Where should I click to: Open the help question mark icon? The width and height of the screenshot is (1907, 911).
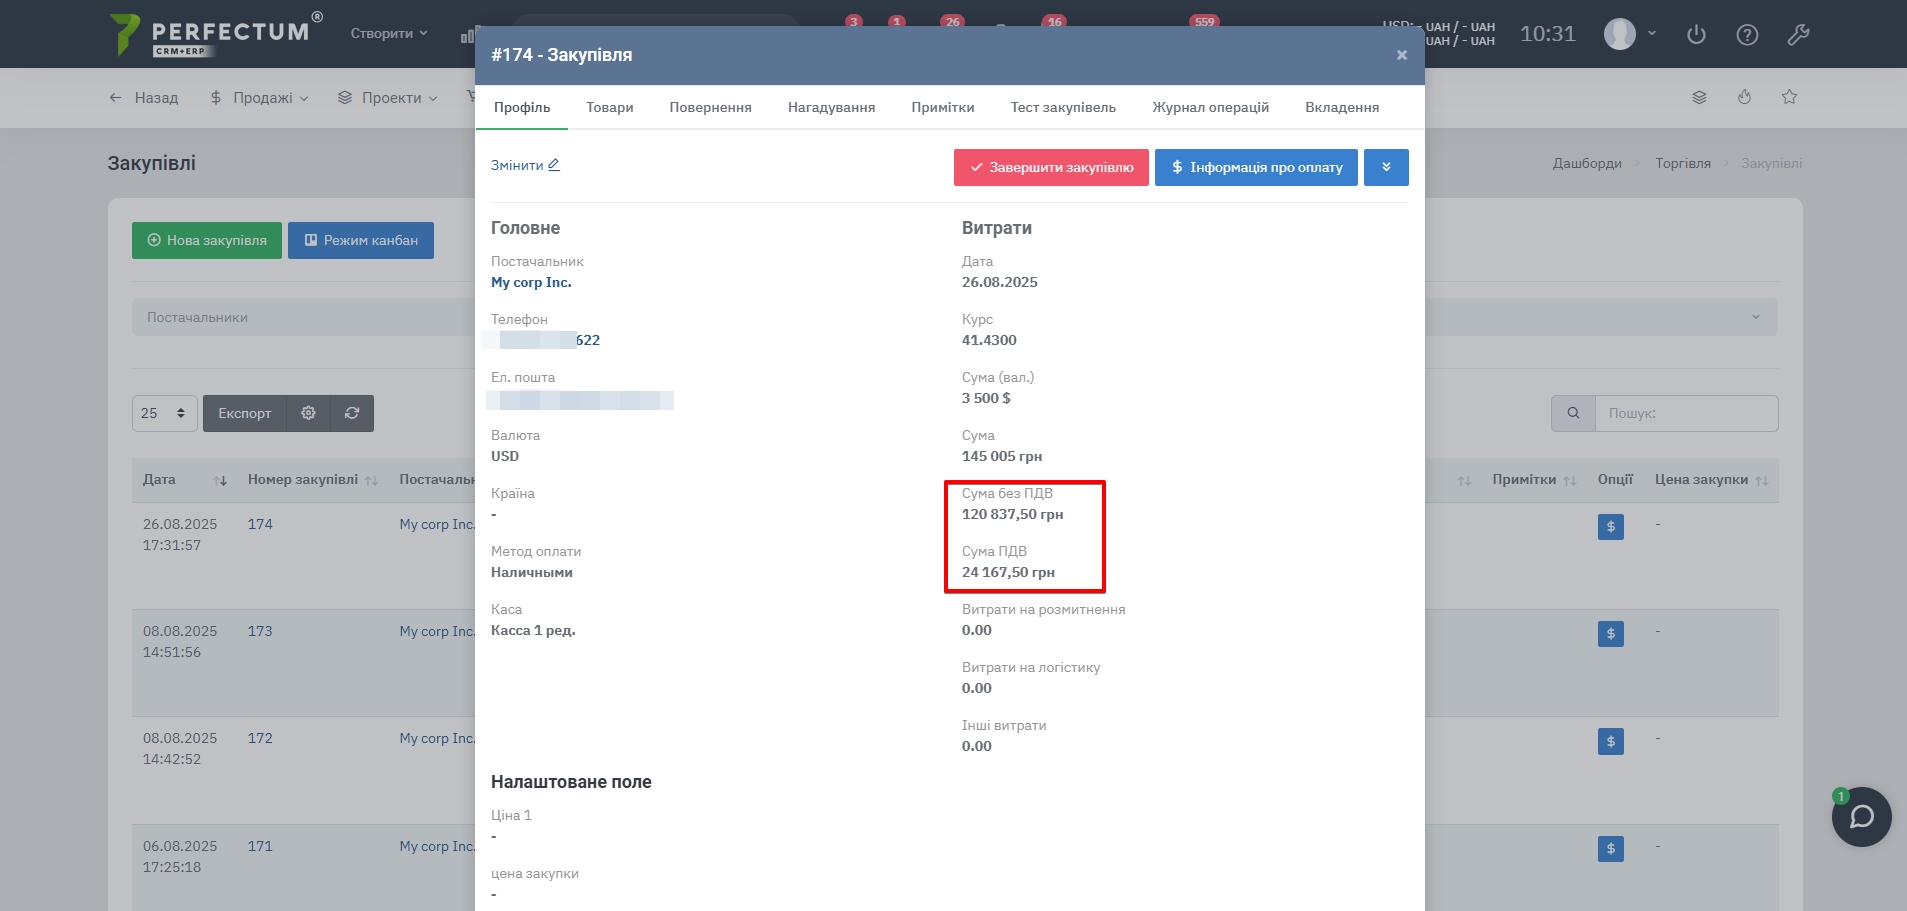[x=1747, y=35]
